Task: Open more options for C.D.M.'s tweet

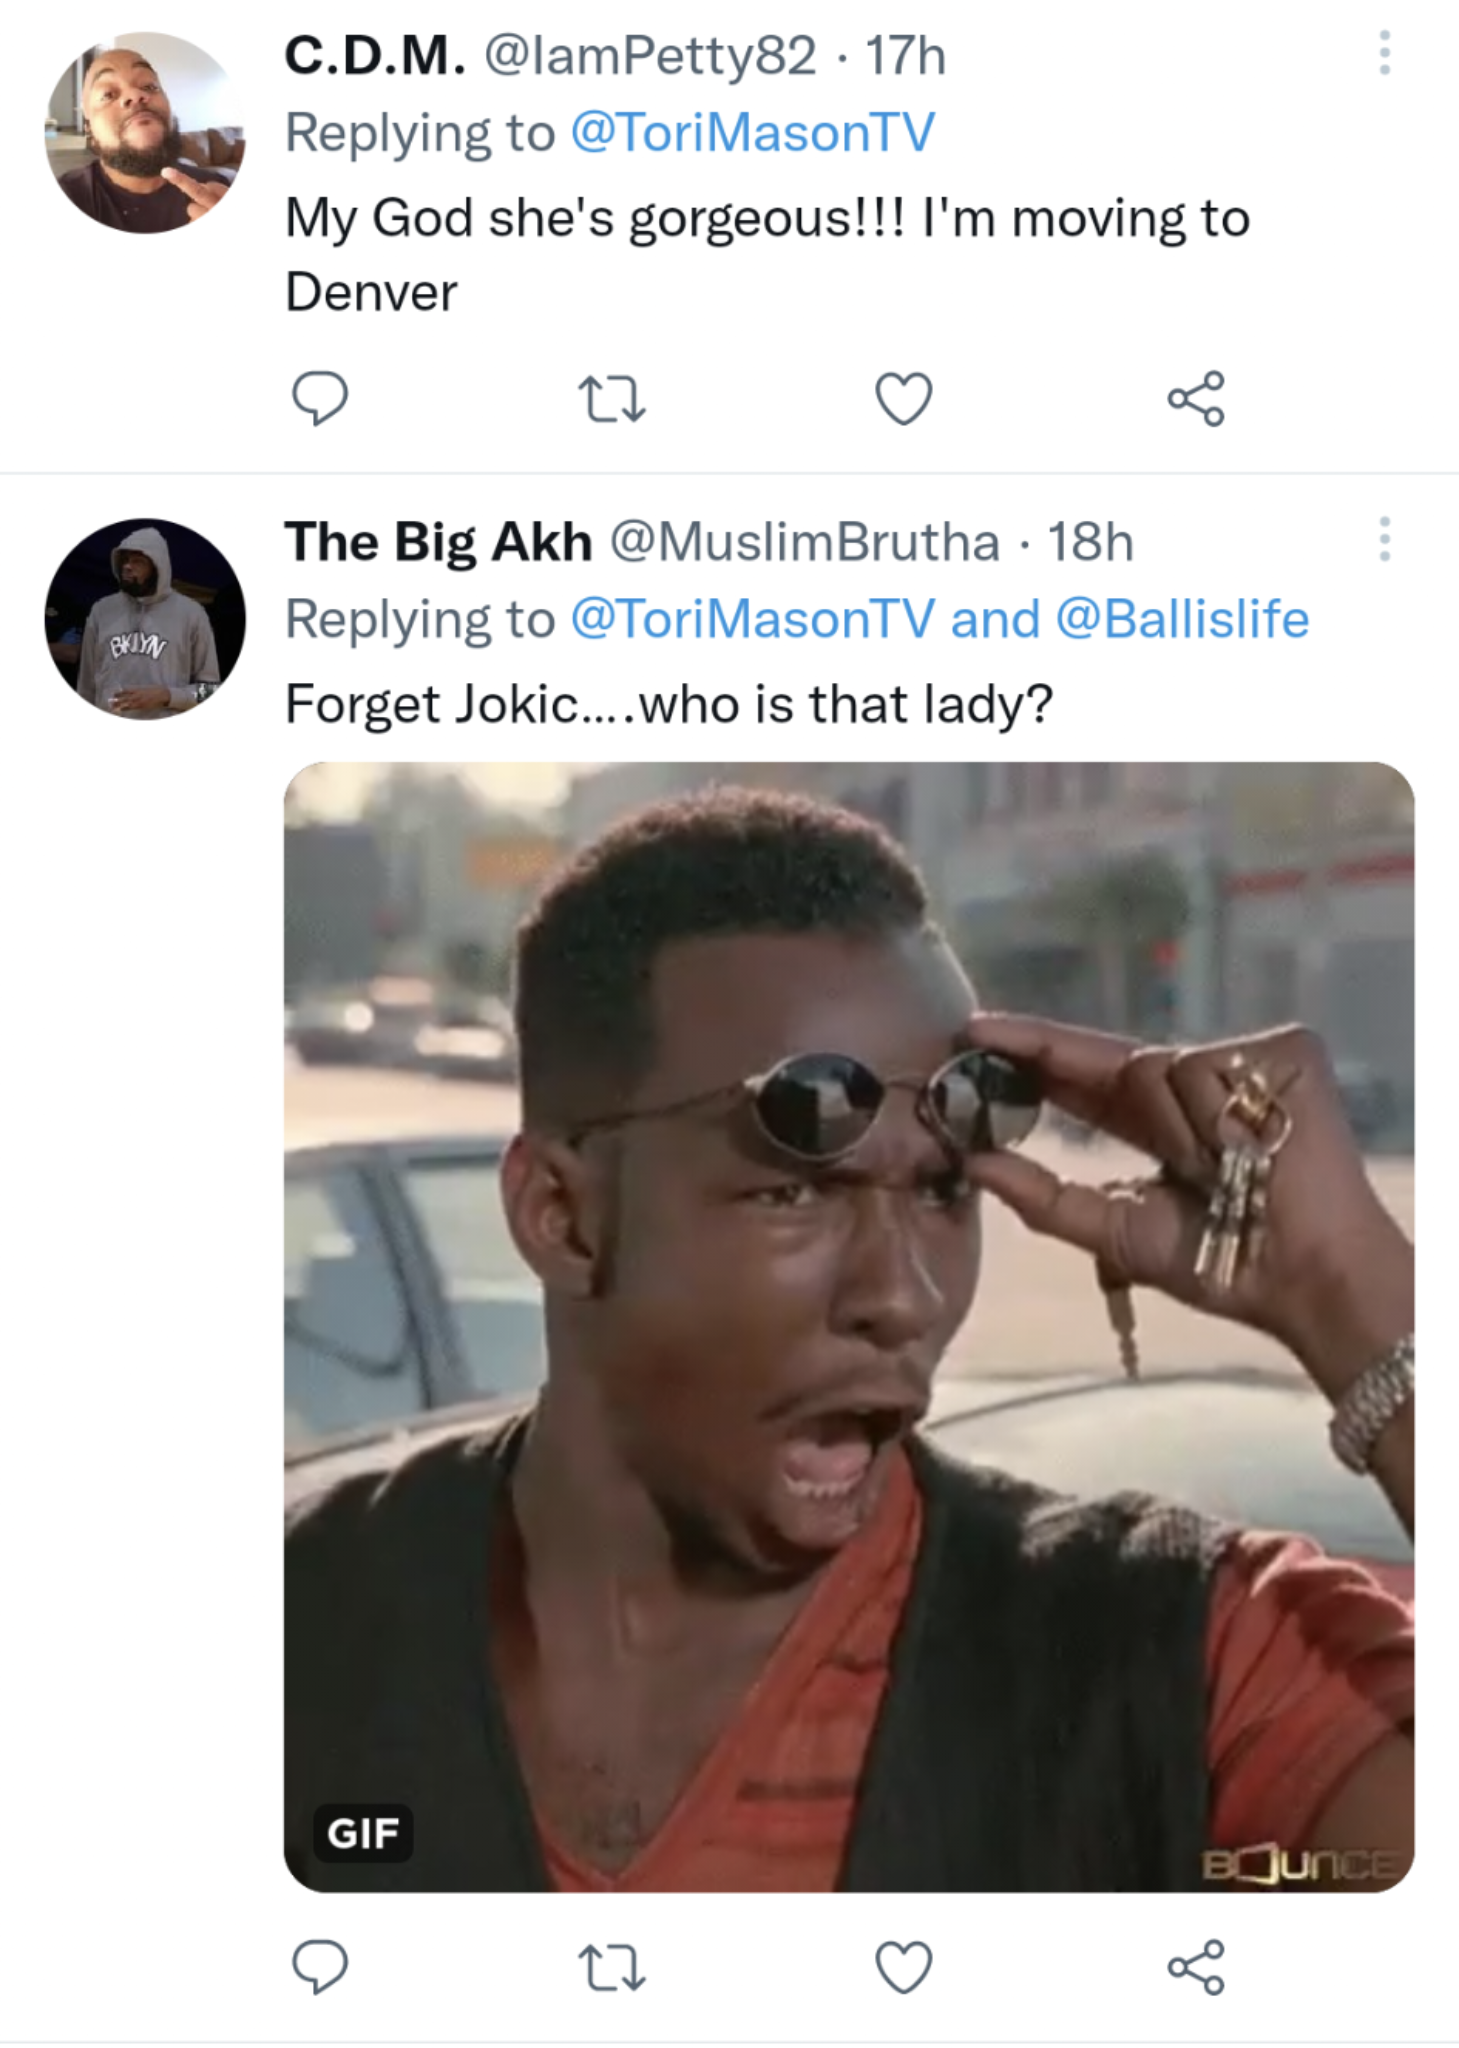Action: (x=1384, y=53)
